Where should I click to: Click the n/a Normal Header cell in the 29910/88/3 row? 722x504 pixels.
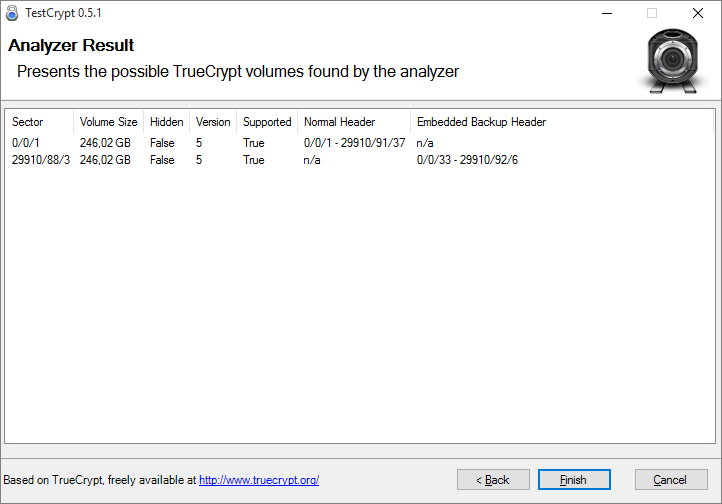312,160
